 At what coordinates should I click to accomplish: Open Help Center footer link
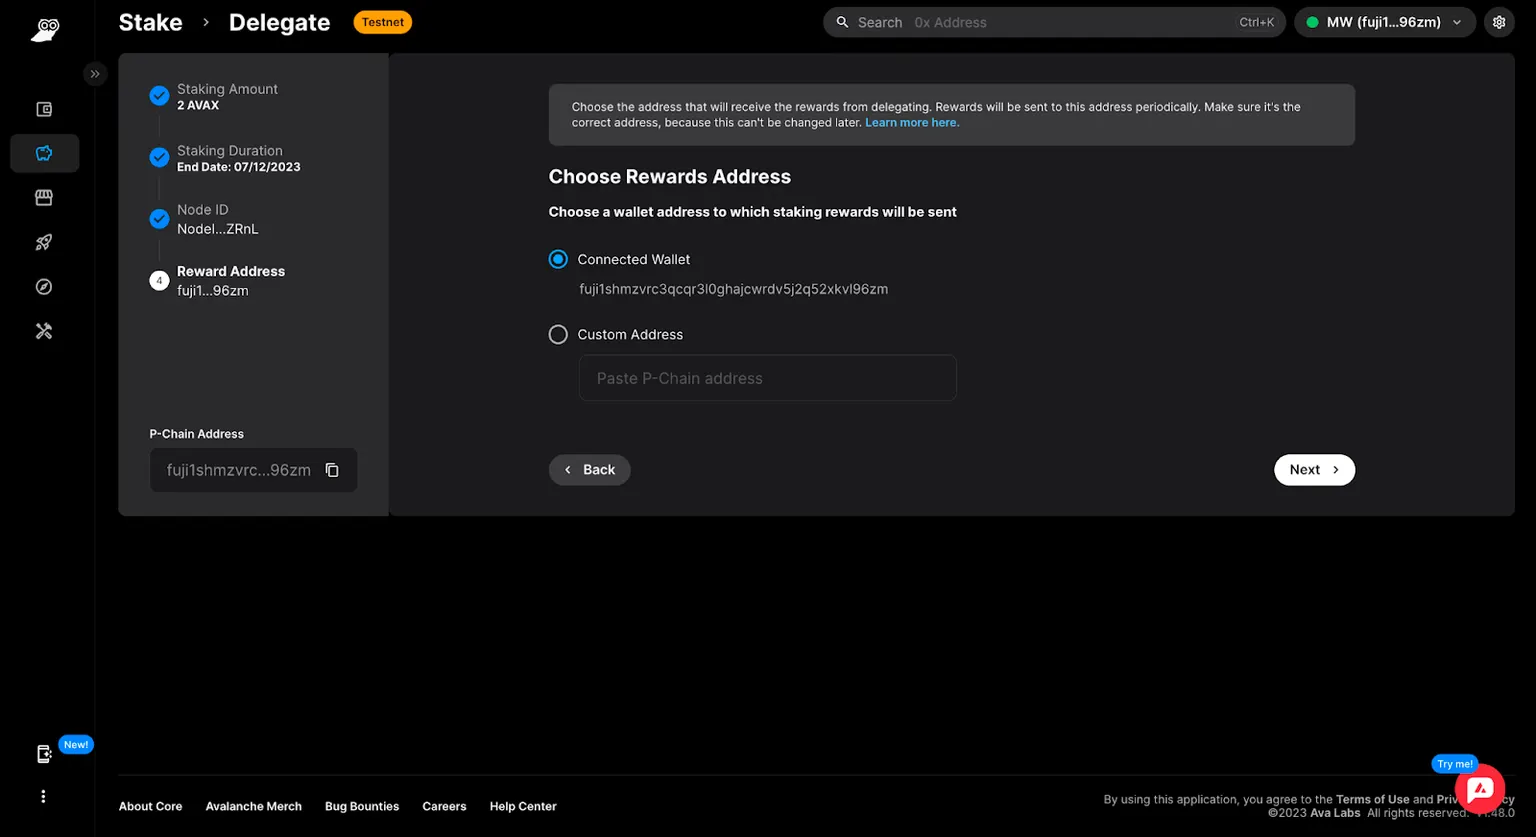pyautogui.click(x=523, y=806)
